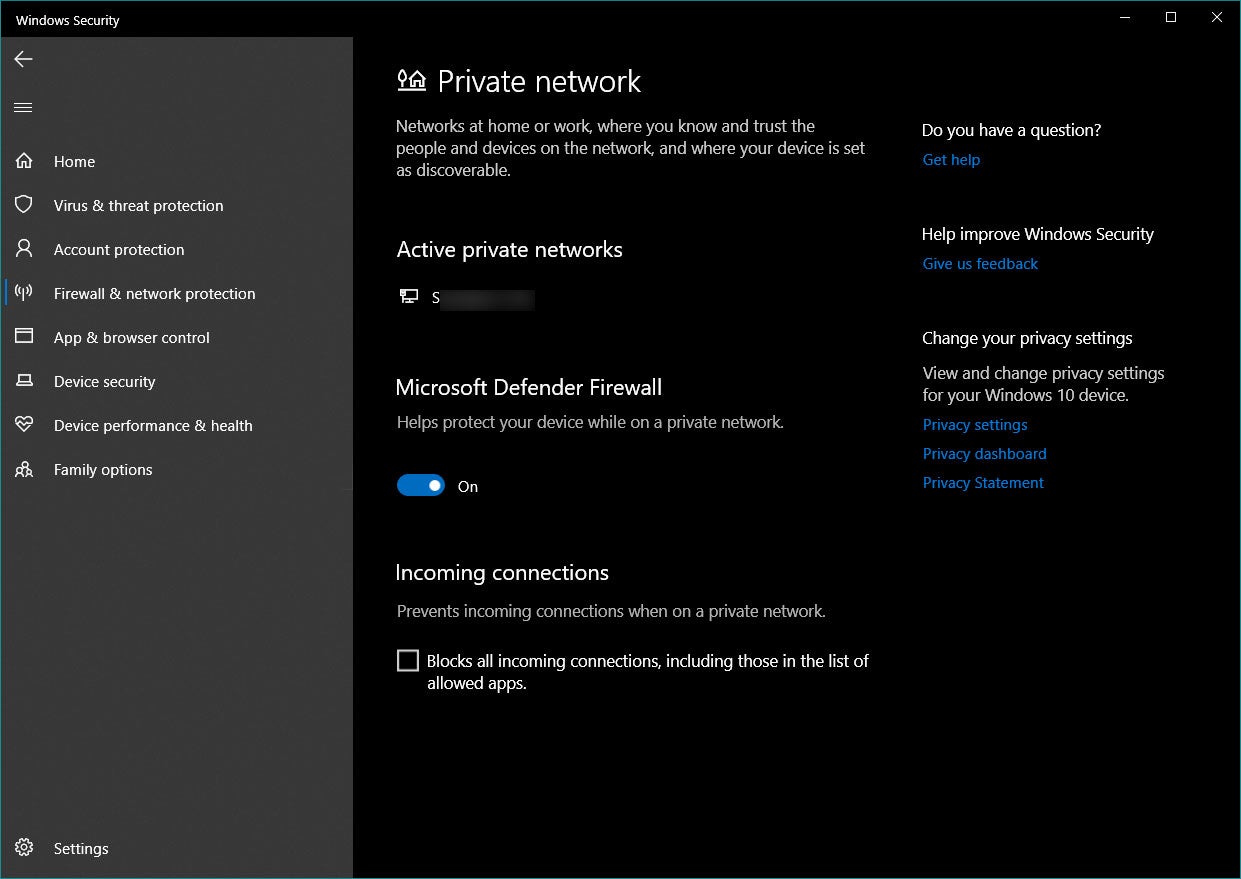1241x879 pixels.
Task: Click the Firewall & network antenna icon
Action: pos(24,293)
